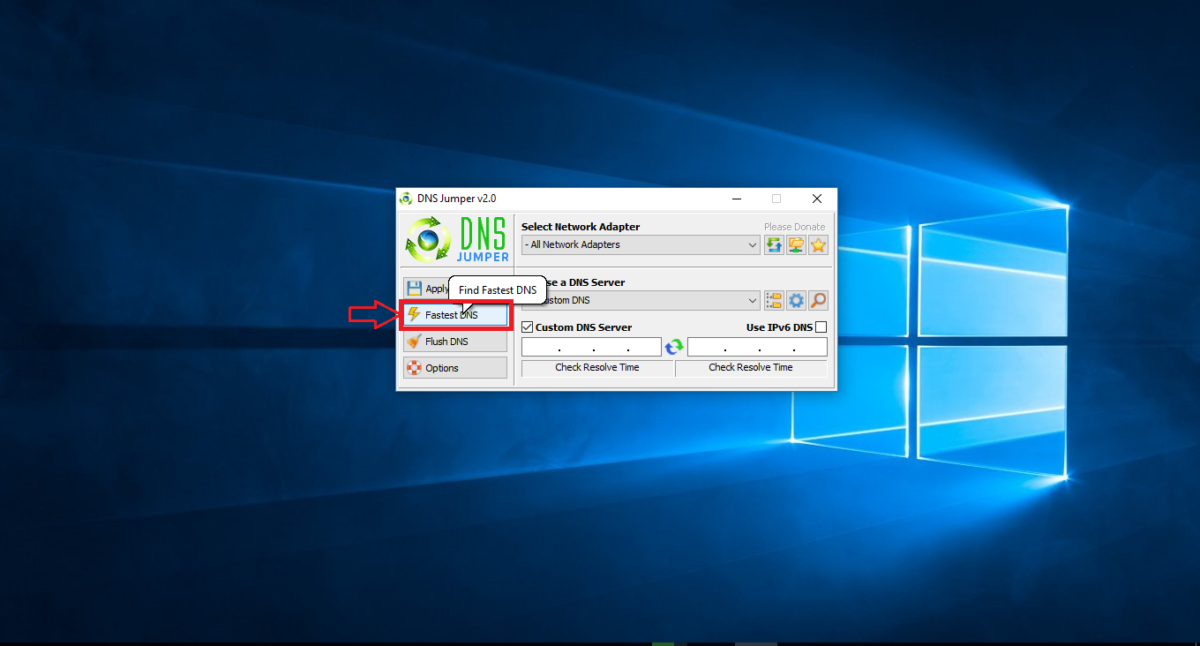Enable the Use IPv6 DNS checkbox
The height and width of the screenshot is (646, 1200).
(821, 327)
